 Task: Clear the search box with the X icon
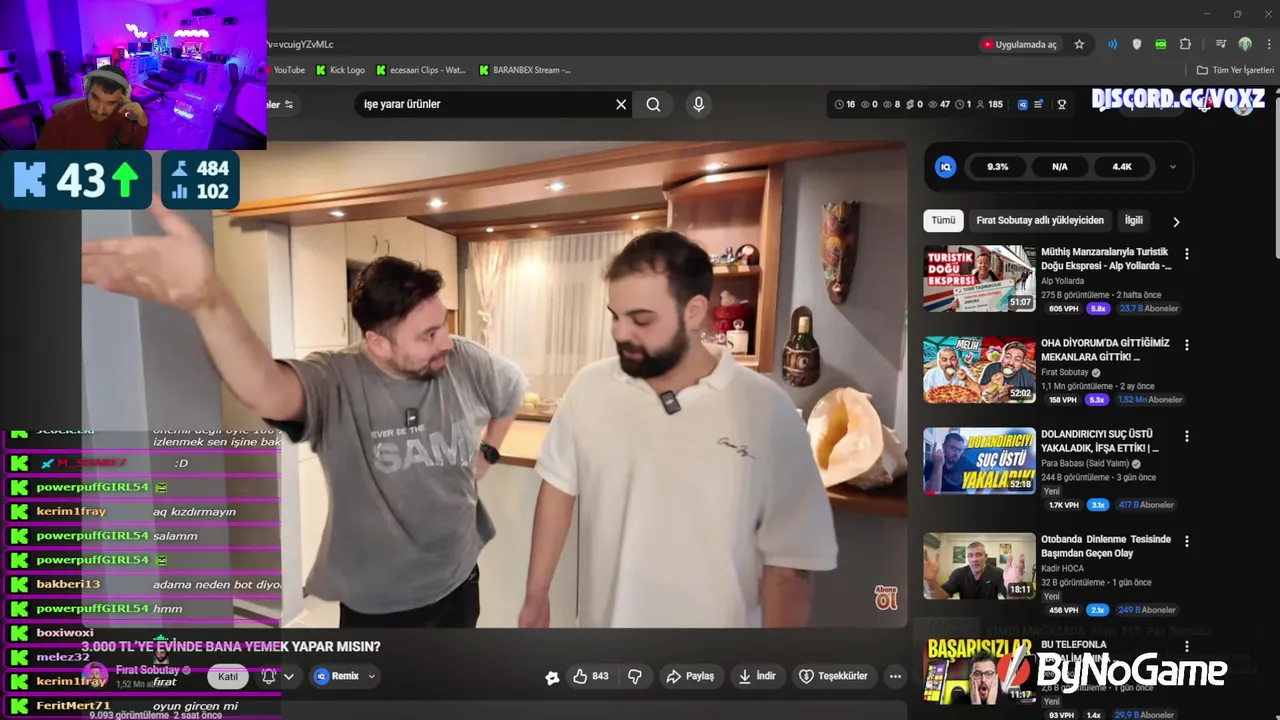click(621, 104)
